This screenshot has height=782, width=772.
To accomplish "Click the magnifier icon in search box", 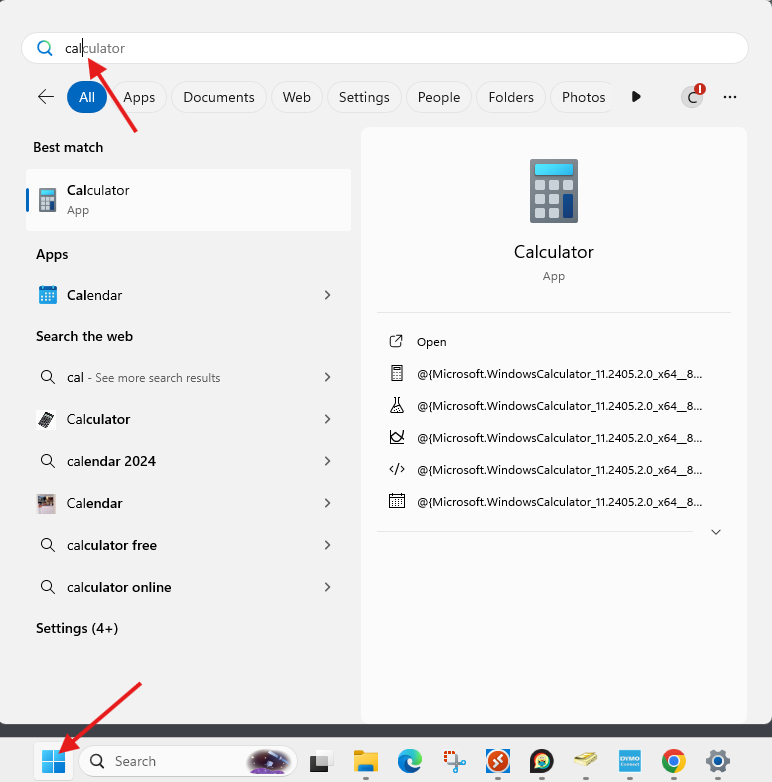I will point(44,48).
